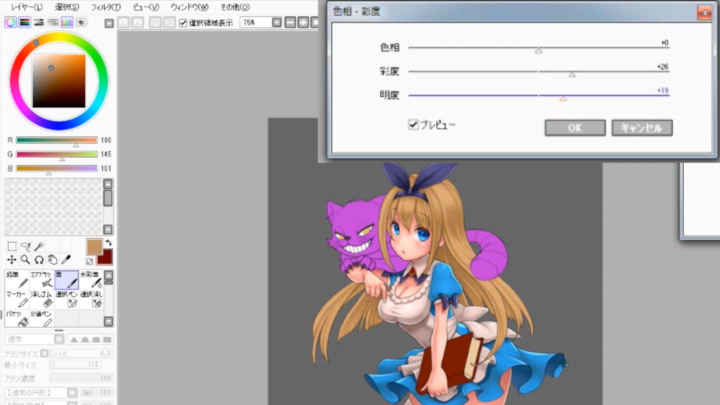Viewport: 720px width, 405px height.
Task: Toggle the transparent color box
Action: pos(90,262)
